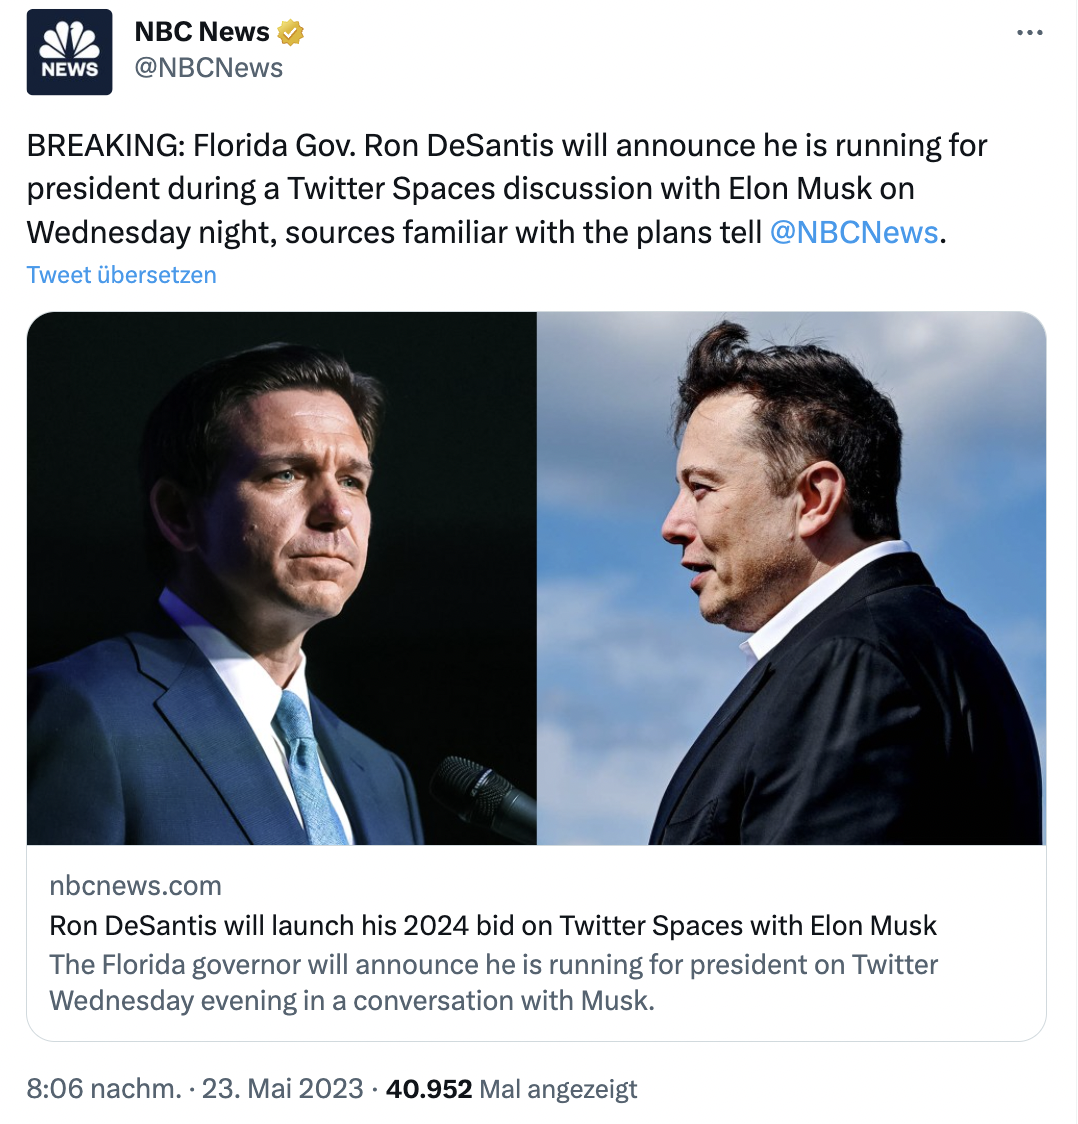The height and width of the screenshot is (1124, 1078).
Task: Click the "Mal angezeigt" views label
Action: [558, 1088]
